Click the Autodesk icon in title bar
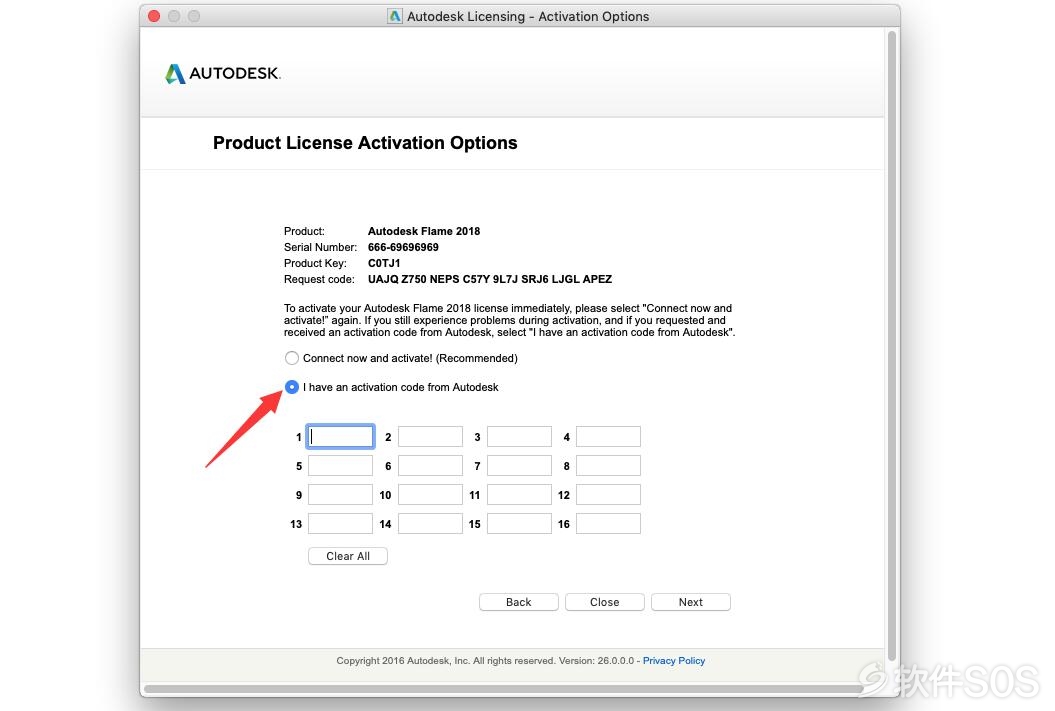The image size is (1055, 711). coord(395,16)
